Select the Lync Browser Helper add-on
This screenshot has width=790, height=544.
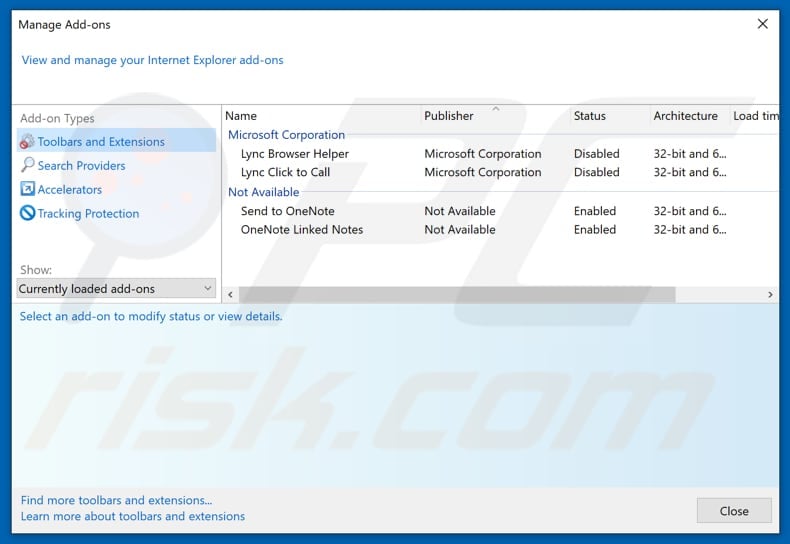pyautogui.click(x=295, y=154)
